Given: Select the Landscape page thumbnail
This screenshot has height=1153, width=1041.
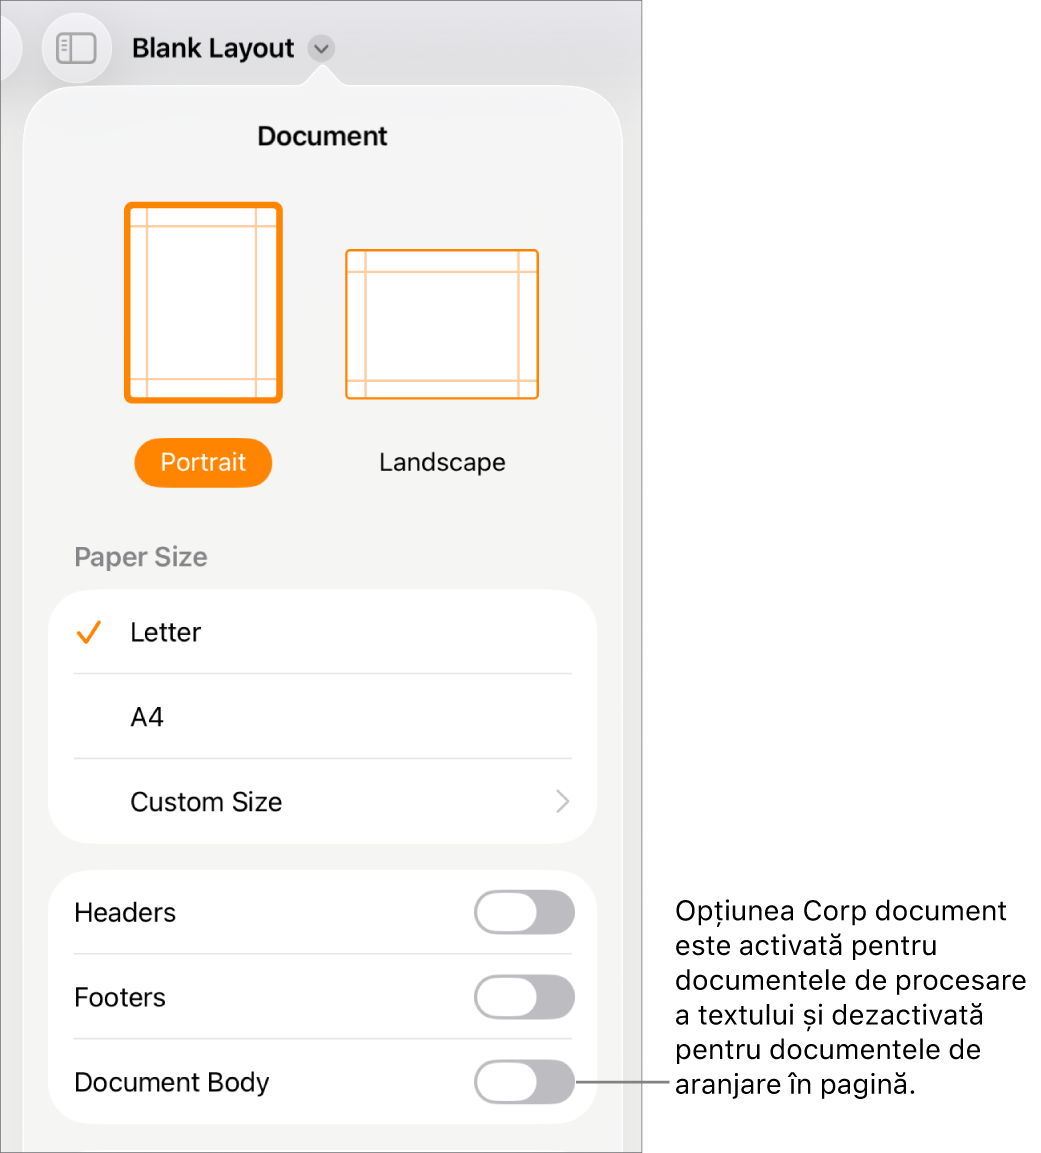Looking at the screenshot, I should click(442, 324).
